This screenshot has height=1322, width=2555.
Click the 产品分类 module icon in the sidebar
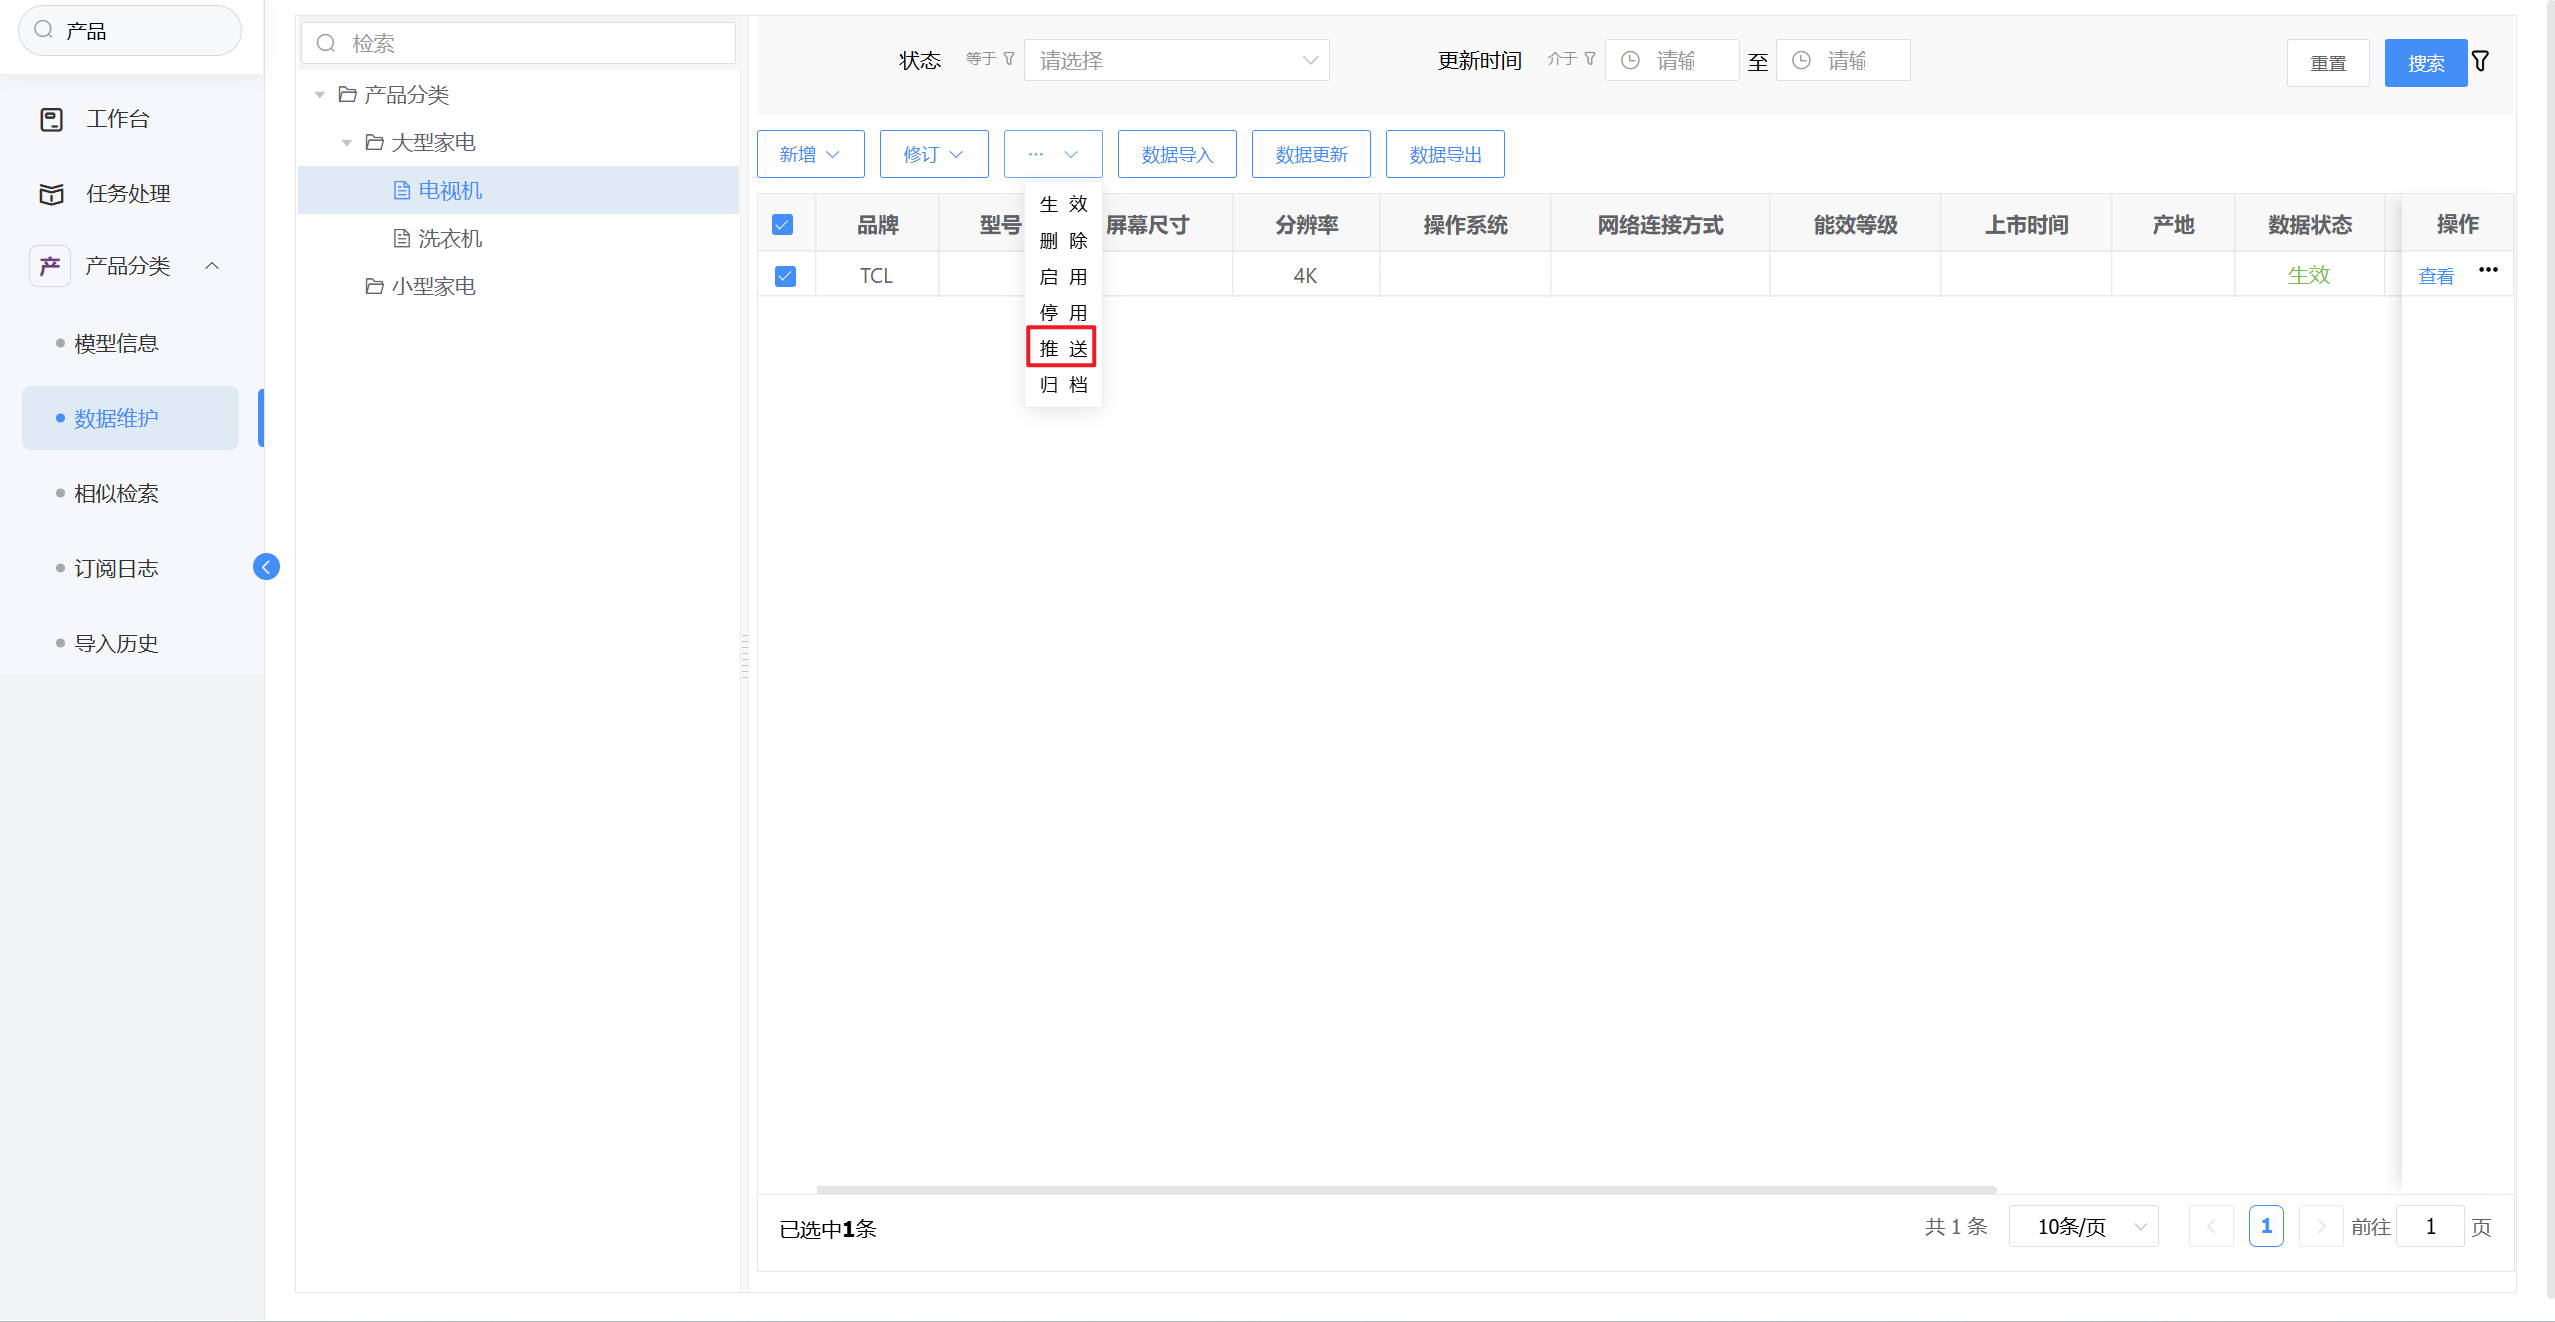tap(50, 266)
